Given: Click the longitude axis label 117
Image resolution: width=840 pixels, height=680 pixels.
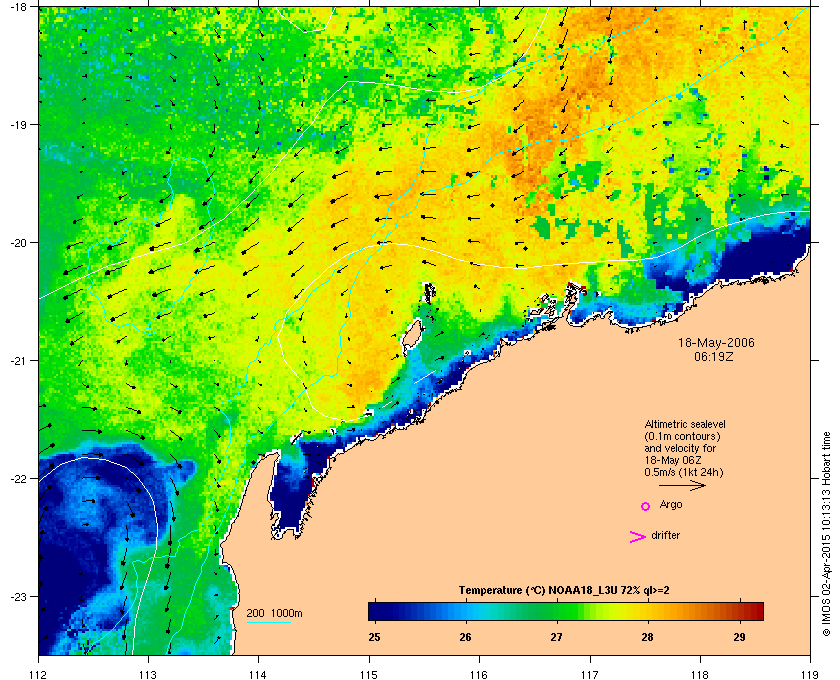Looking at the screenshot, I should coord(589,674).
